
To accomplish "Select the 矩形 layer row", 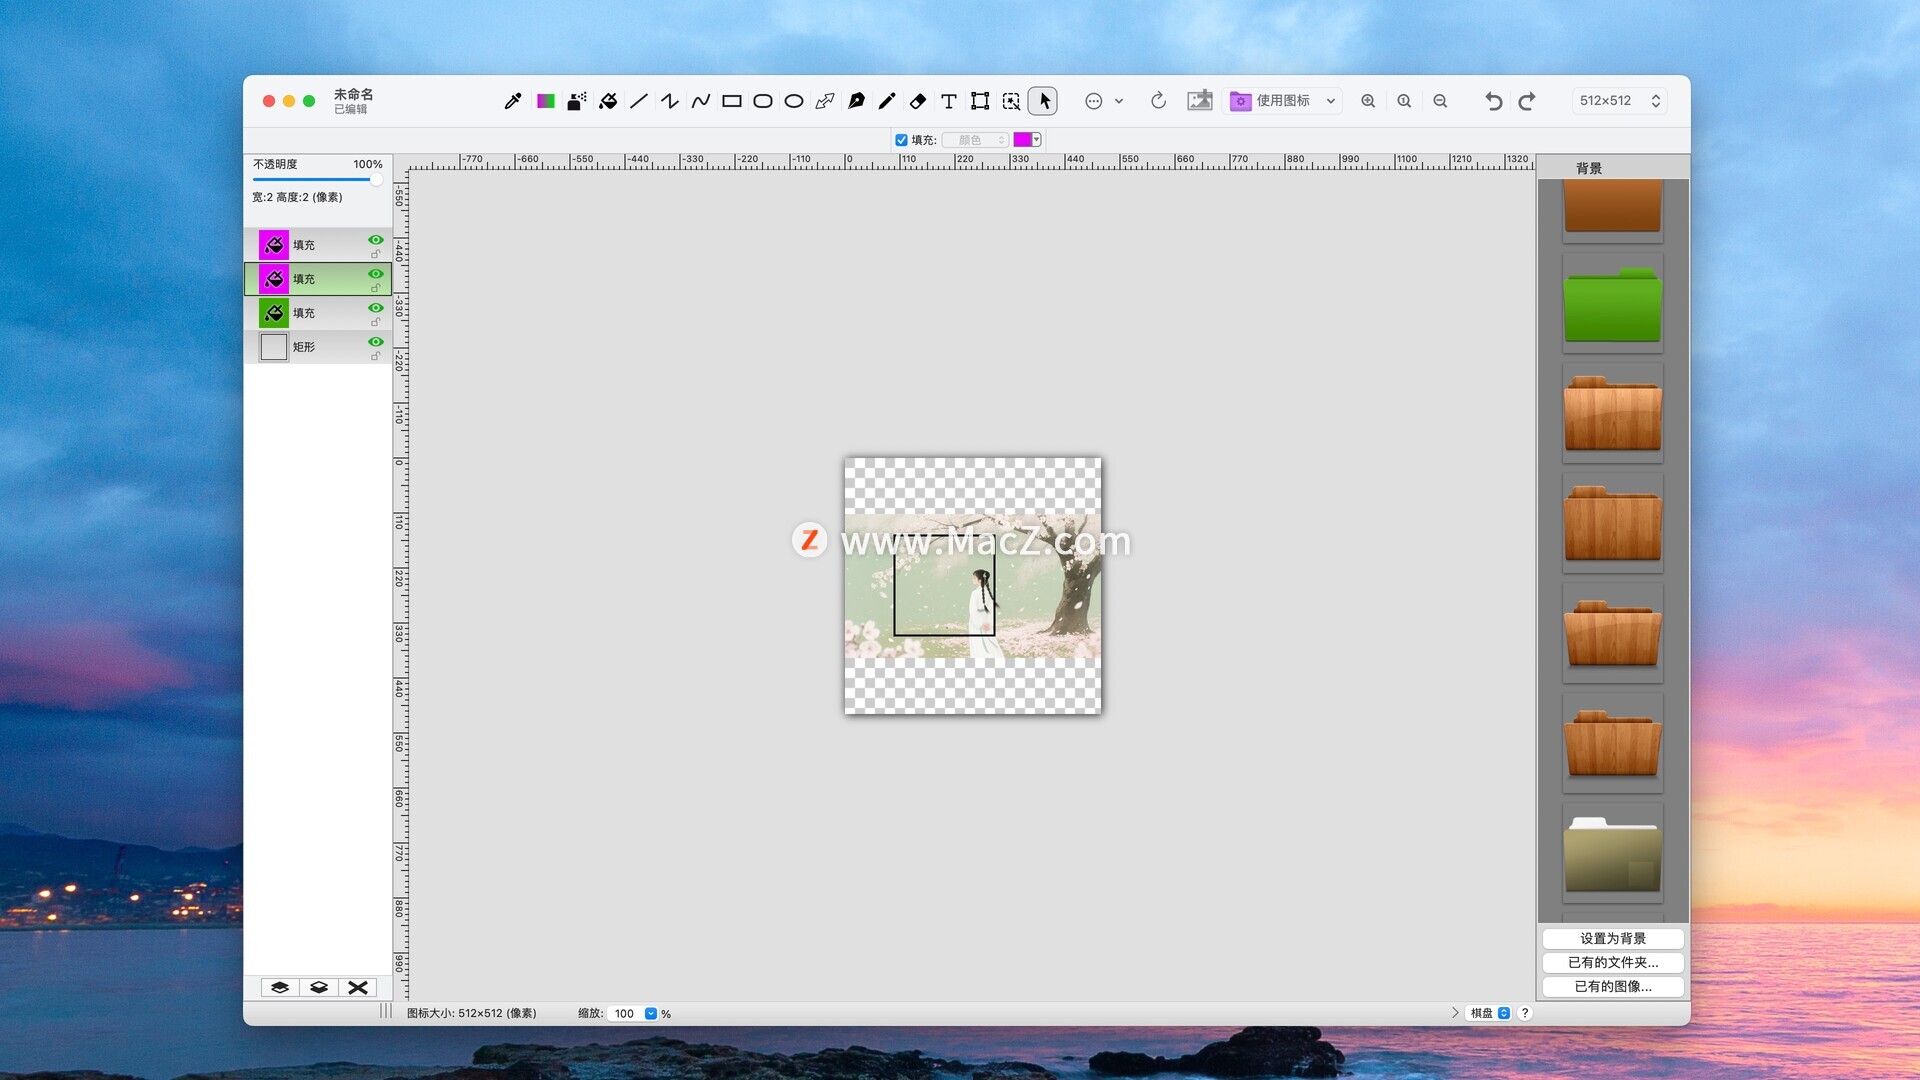I will pyautogui.click(x=318, y=347).
